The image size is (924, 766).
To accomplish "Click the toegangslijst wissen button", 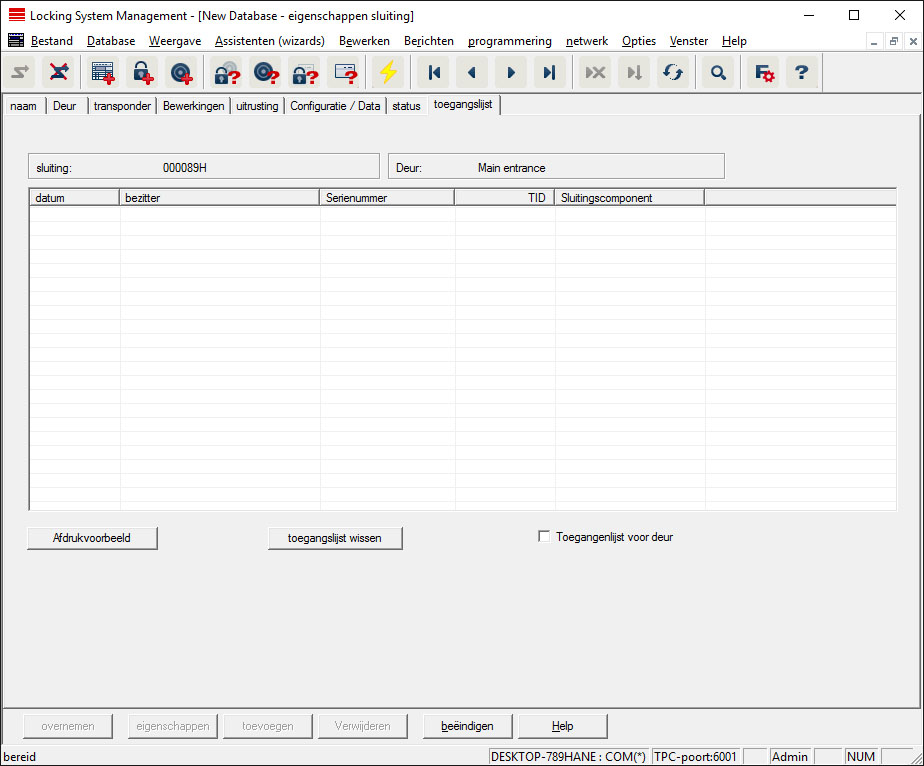I will coord(336,538).
